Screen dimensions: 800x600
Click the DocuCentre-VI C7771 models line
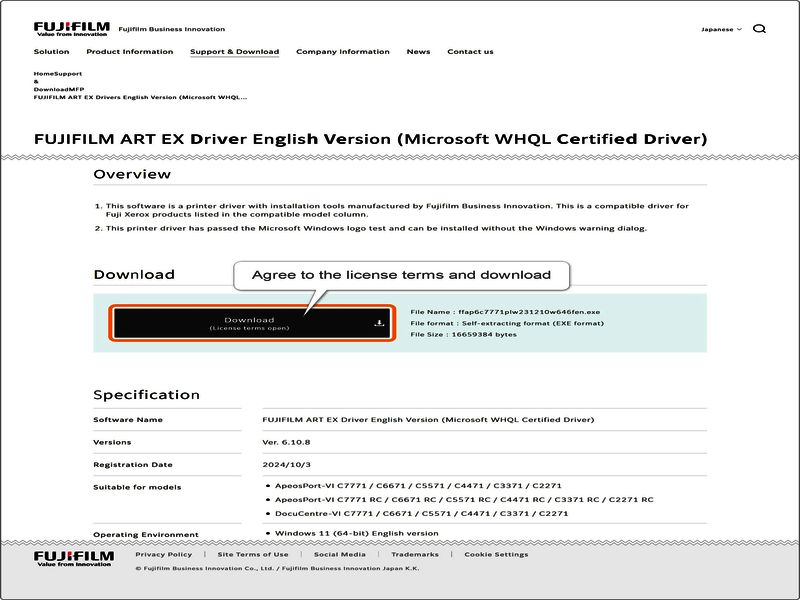pyautogui.click(x=421, y=513)
